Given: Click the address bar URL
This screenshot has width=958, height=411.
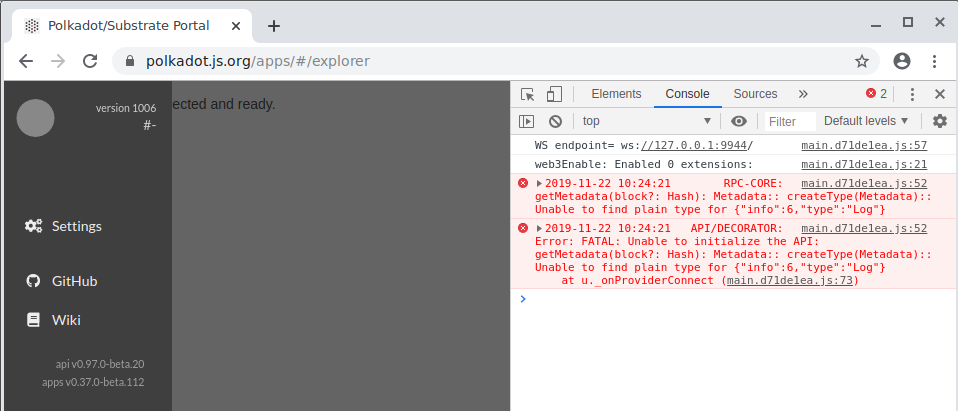Looking at the screenshot, I should coord(257,61).
